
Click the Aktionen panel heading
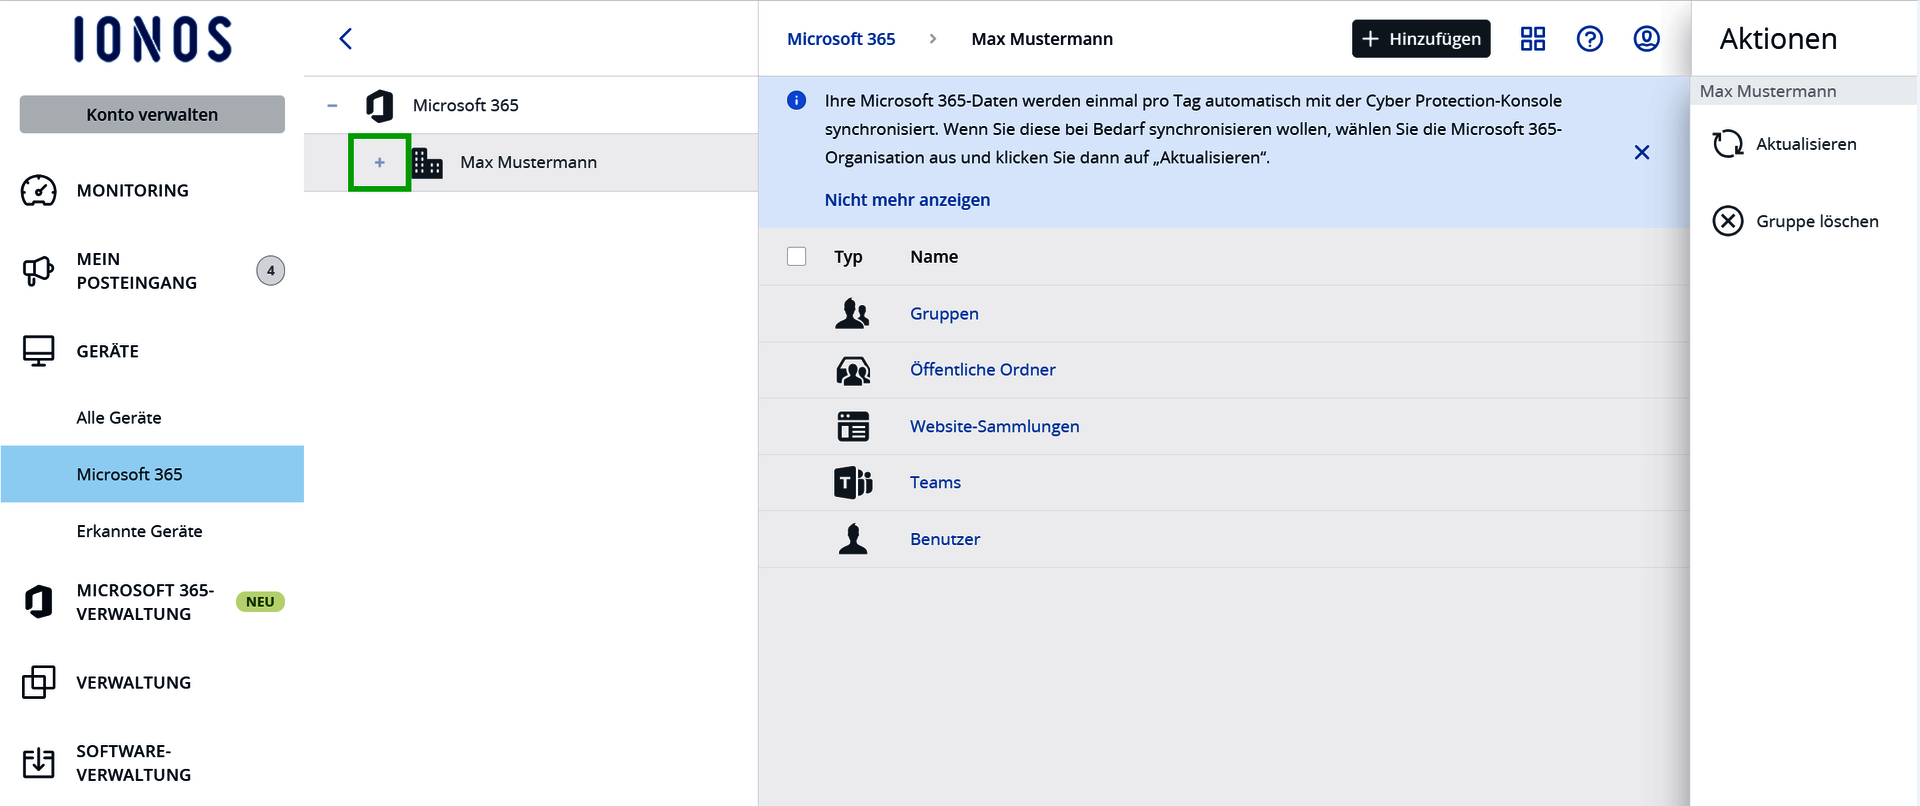pyautogui.click(x=1778, y=39)
